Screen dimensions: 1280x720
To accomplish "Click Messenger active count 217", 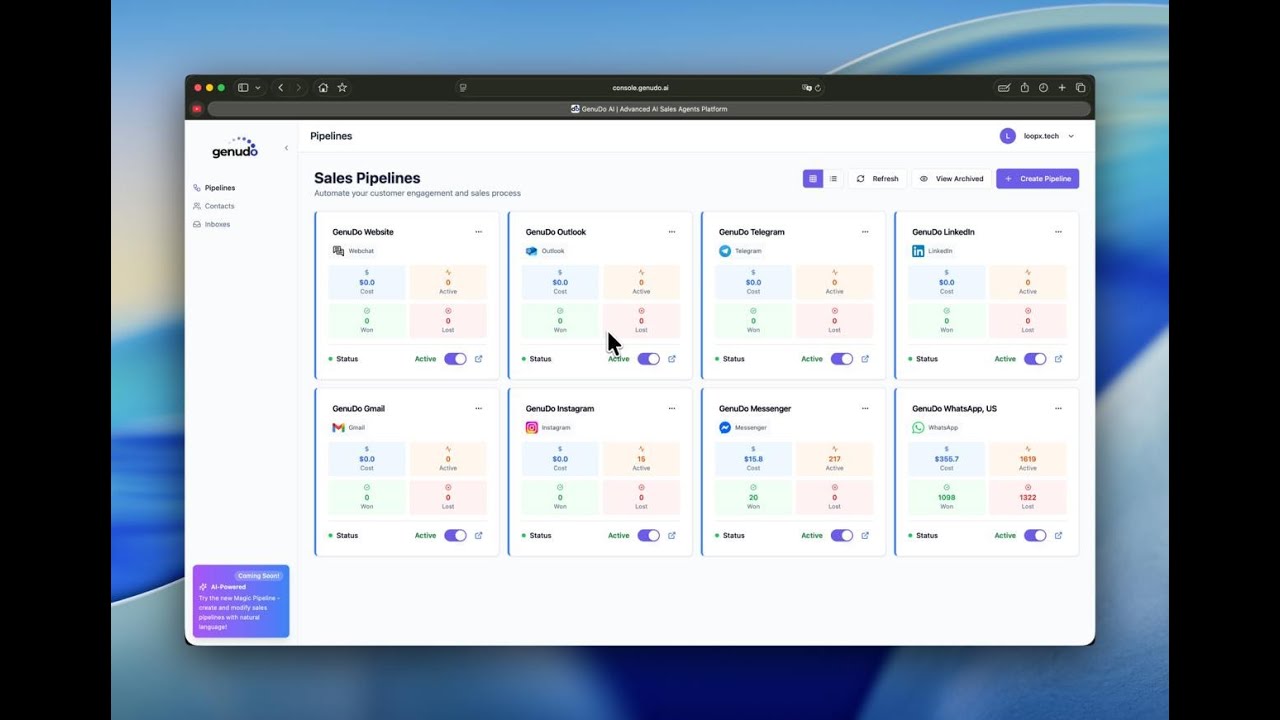I will pyautogui.click(x=834, y=459).
